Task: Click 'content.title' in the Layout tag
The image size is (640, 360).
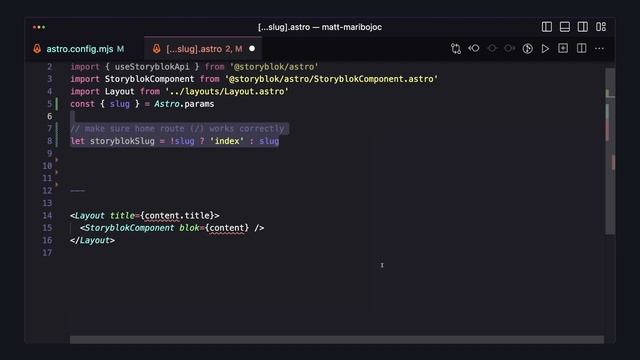Action: tap(177, 216)
